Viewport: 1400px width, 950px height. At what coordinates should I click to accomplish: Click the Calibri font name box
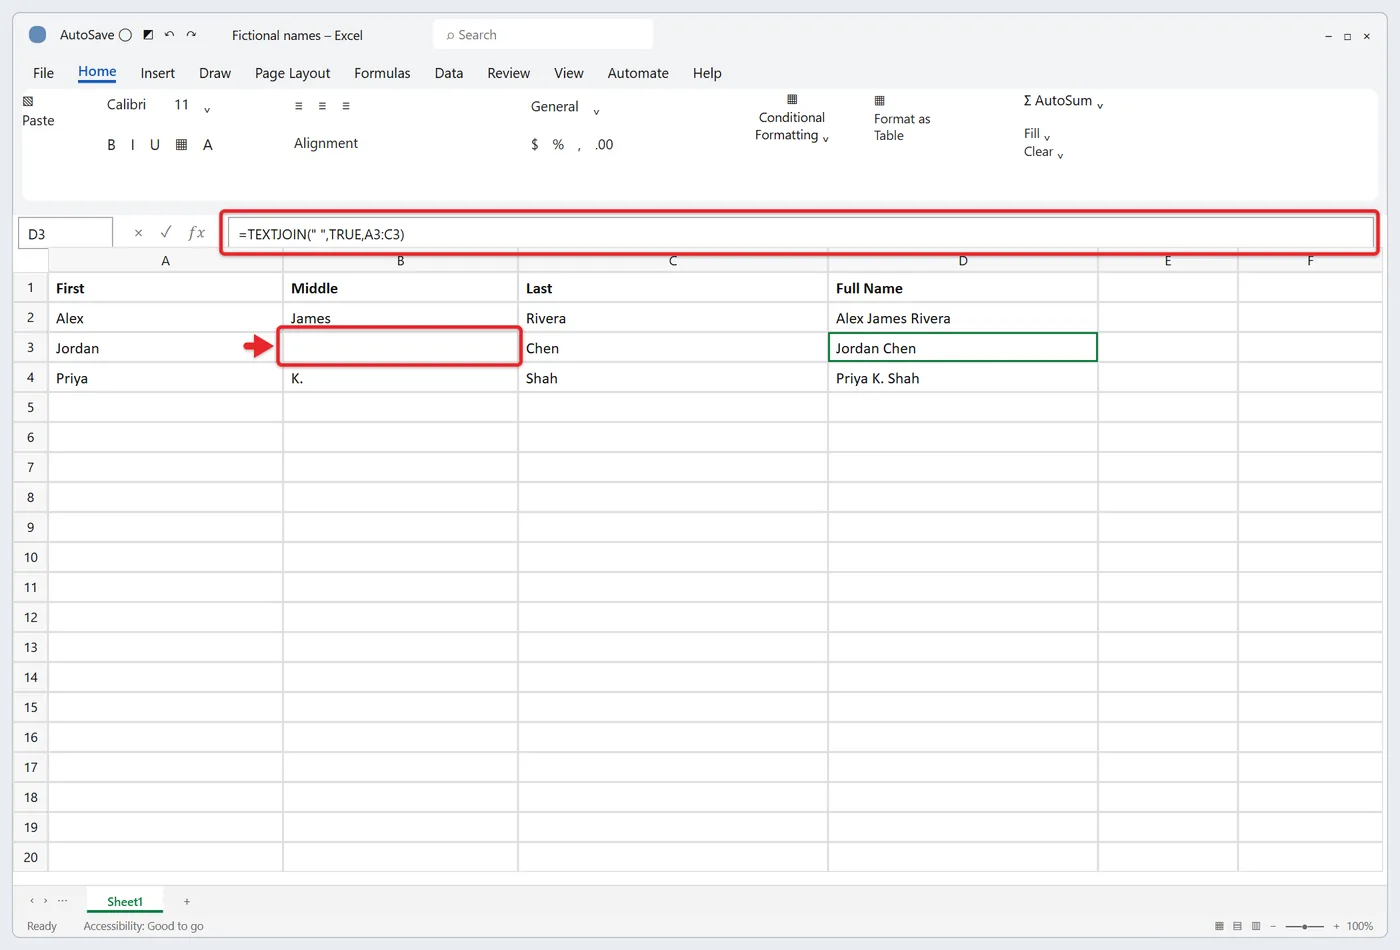(126, 105)
